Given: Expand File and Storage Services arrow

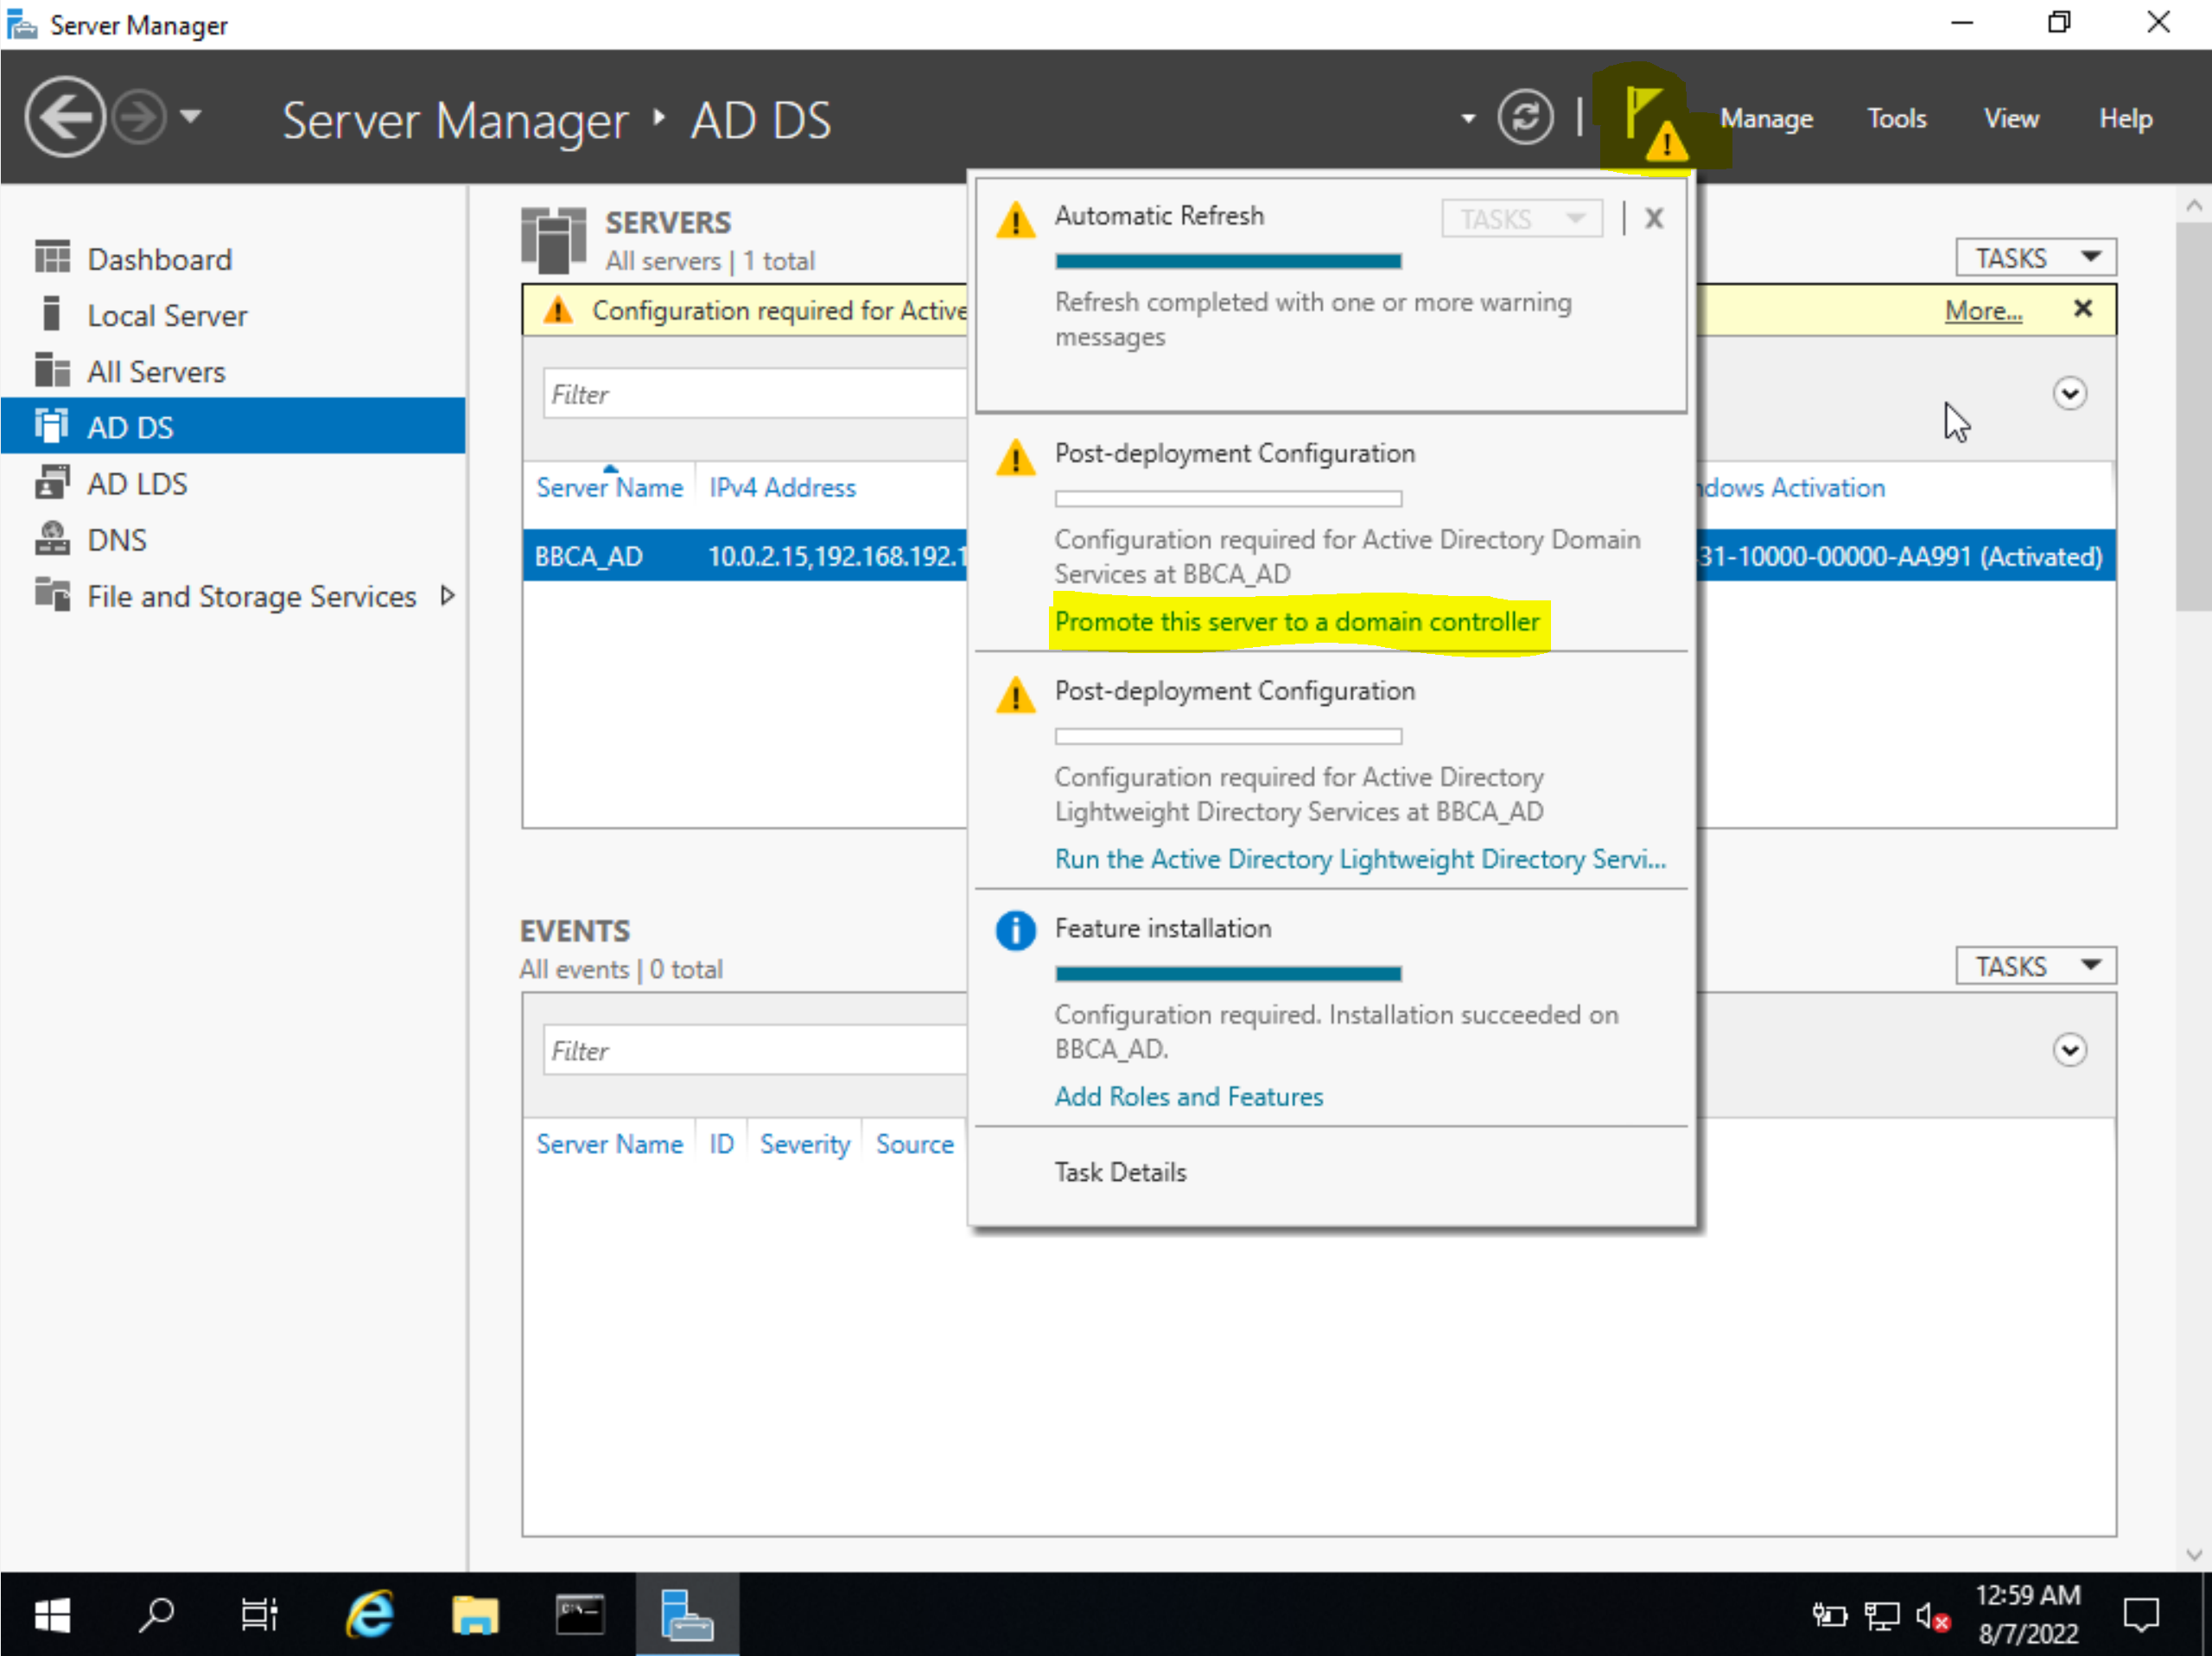Looking at the screenshot, I should (x=447, y=596).
